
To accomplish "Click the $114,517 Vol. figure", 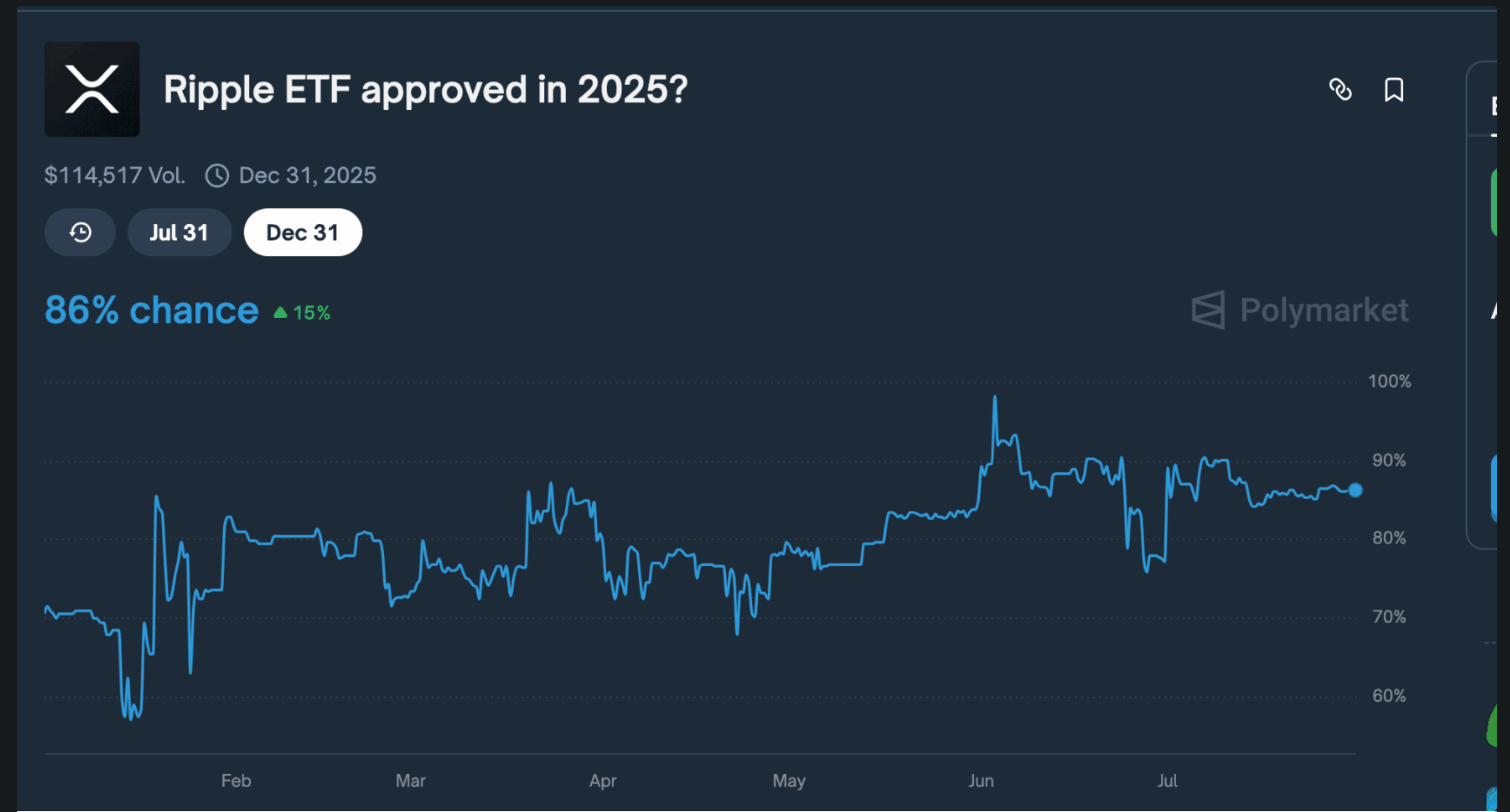I will click(115, 176).
